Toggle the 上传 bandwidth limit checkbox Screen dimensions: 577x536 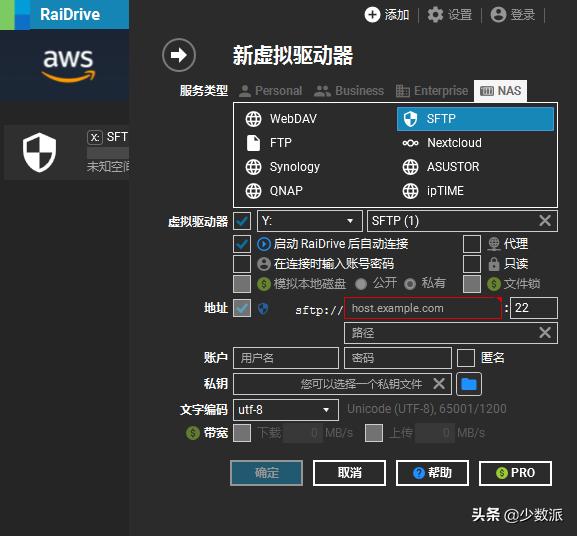(x=374, y=433)
